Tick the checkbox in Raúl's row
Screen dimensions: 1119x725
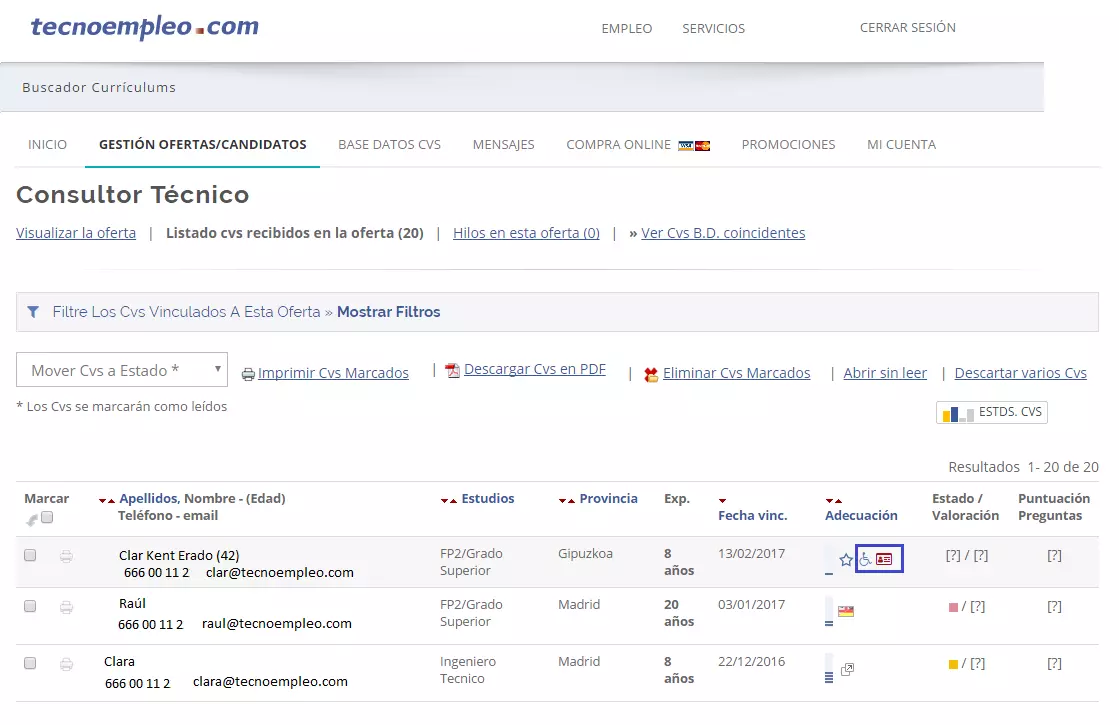coord(30,606)
